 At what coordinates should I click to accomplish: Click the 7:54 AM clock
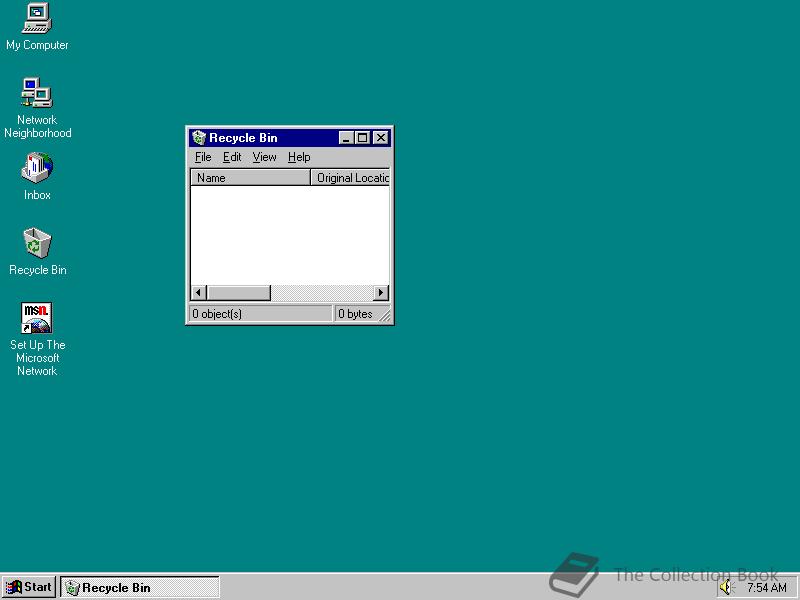(766, 588)
